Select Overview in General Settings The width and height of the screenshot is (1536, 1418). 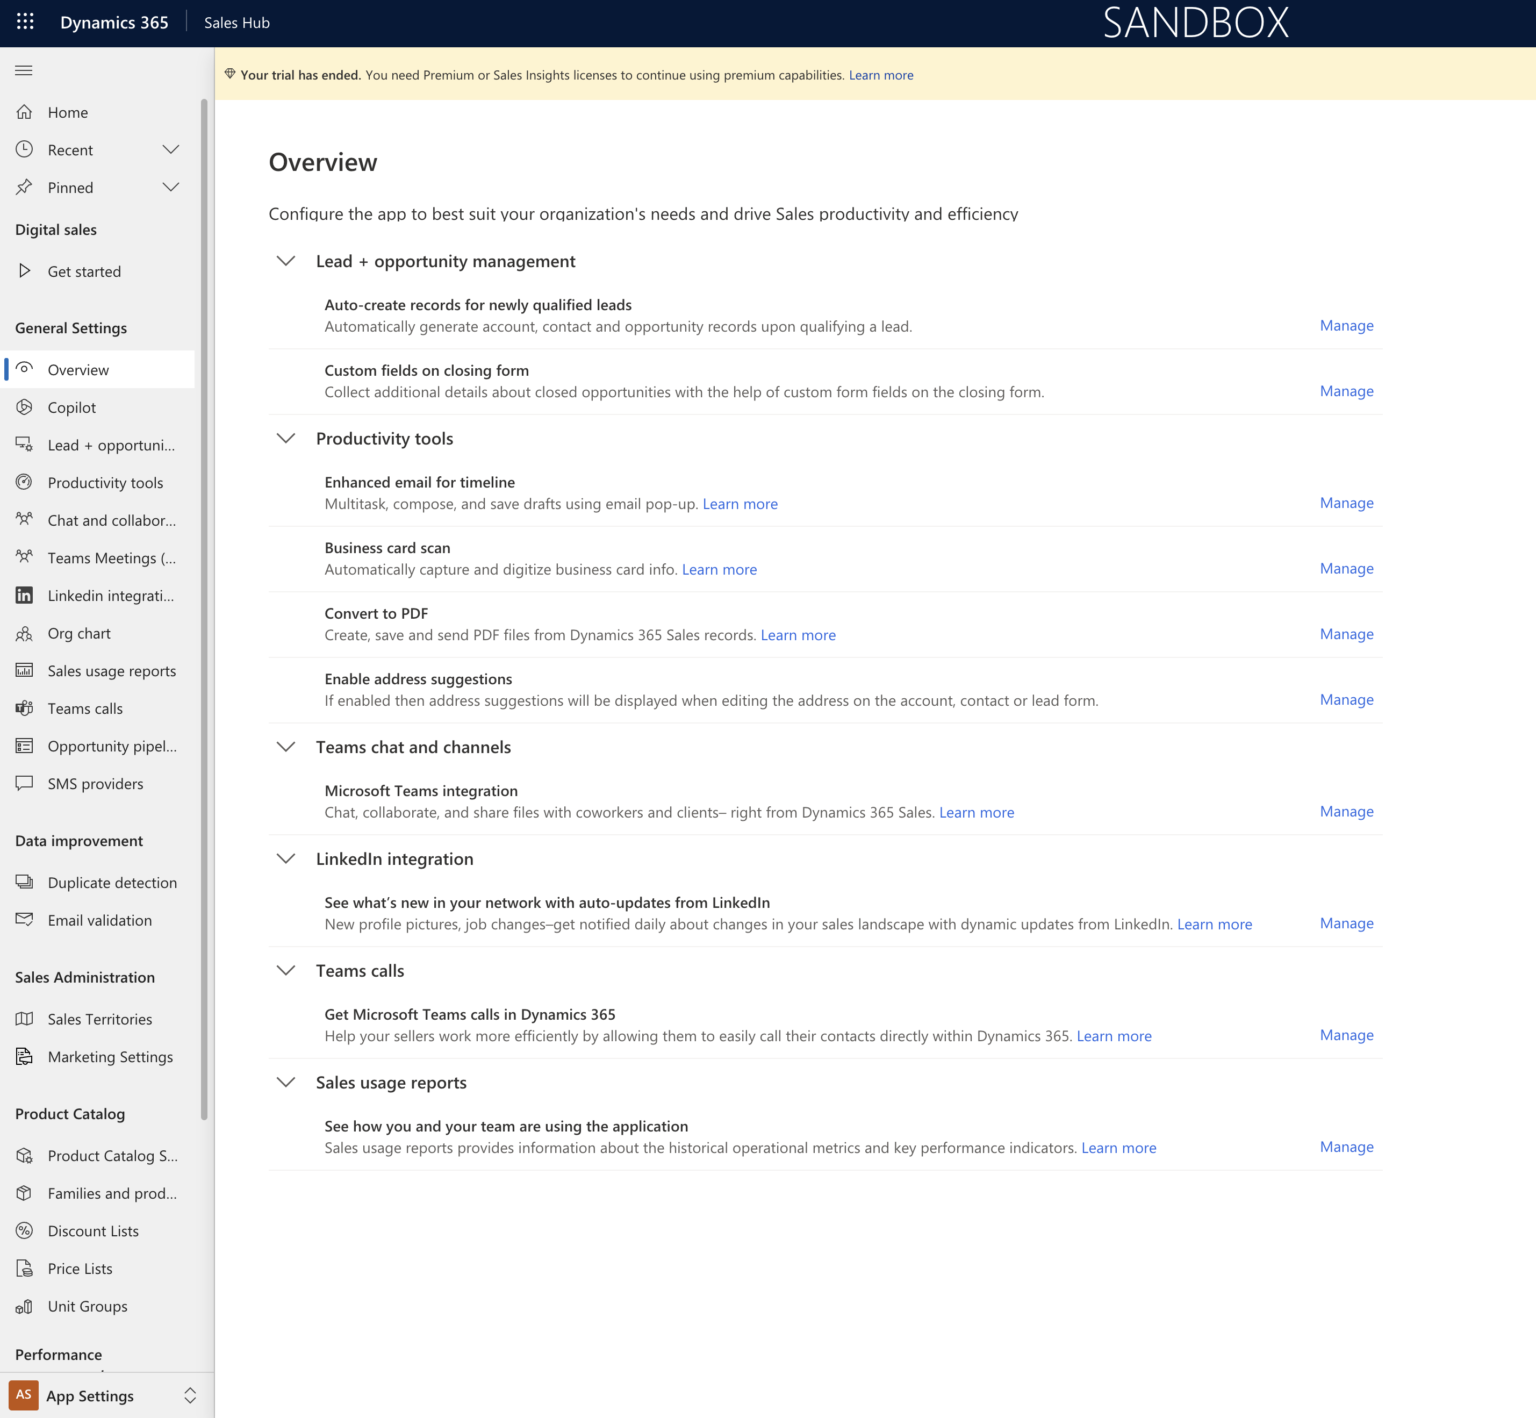tap(99, 369)
